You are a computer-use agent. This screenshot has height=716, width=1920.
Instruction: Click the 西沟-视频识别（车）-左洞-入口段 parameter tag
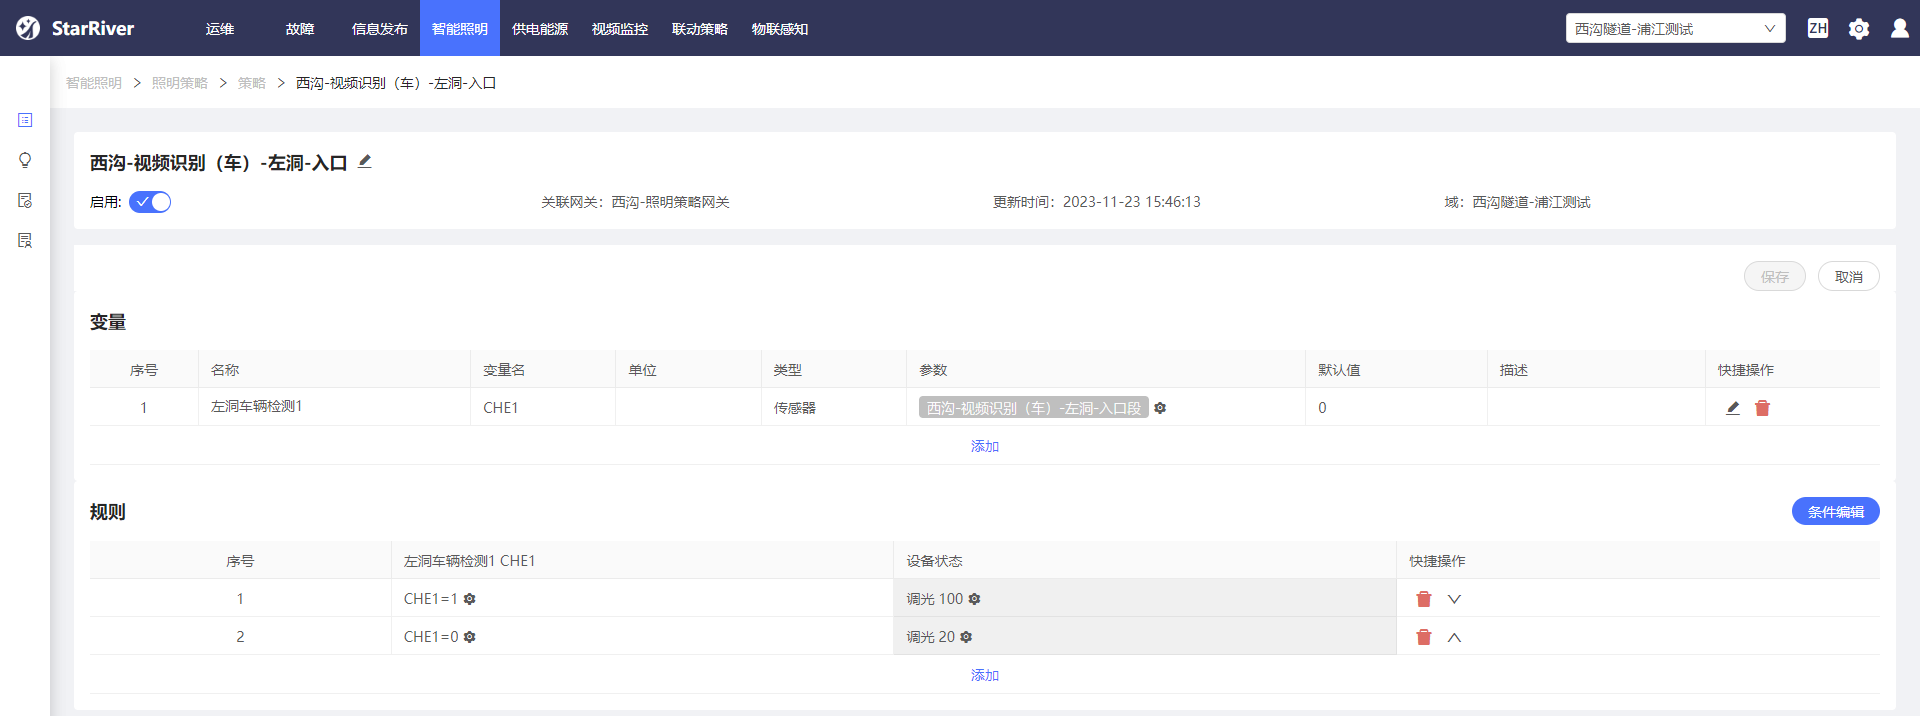(1033, 408)
